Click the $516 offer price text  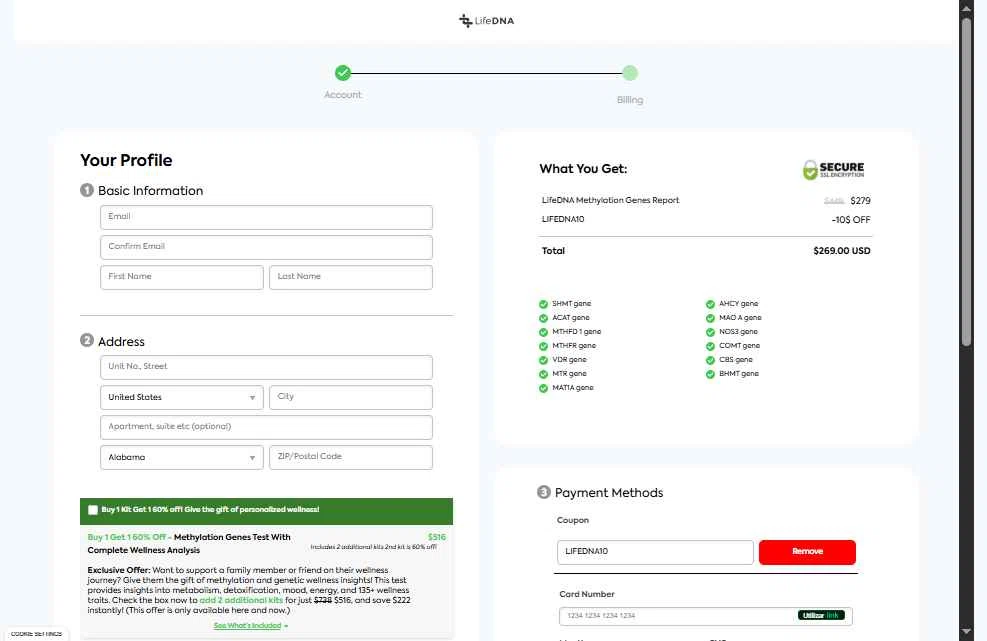tap(436, 537)
